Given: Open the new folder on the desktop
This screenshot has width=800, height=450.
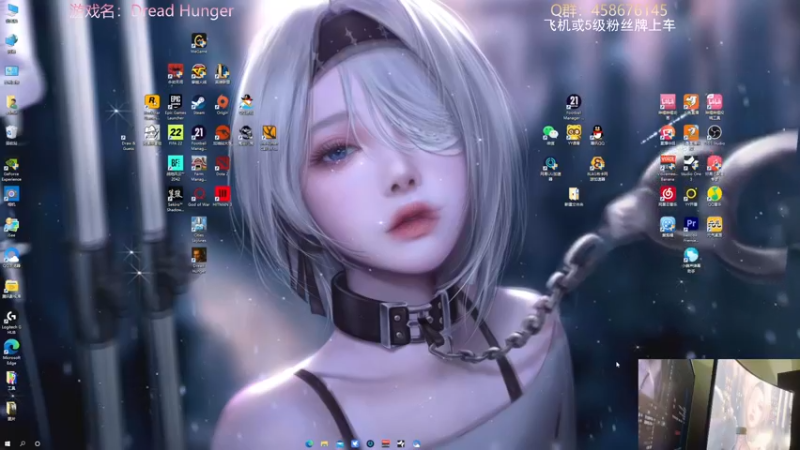Looking at the screenshot, I should pyautogui.click(x=573, y=194).
